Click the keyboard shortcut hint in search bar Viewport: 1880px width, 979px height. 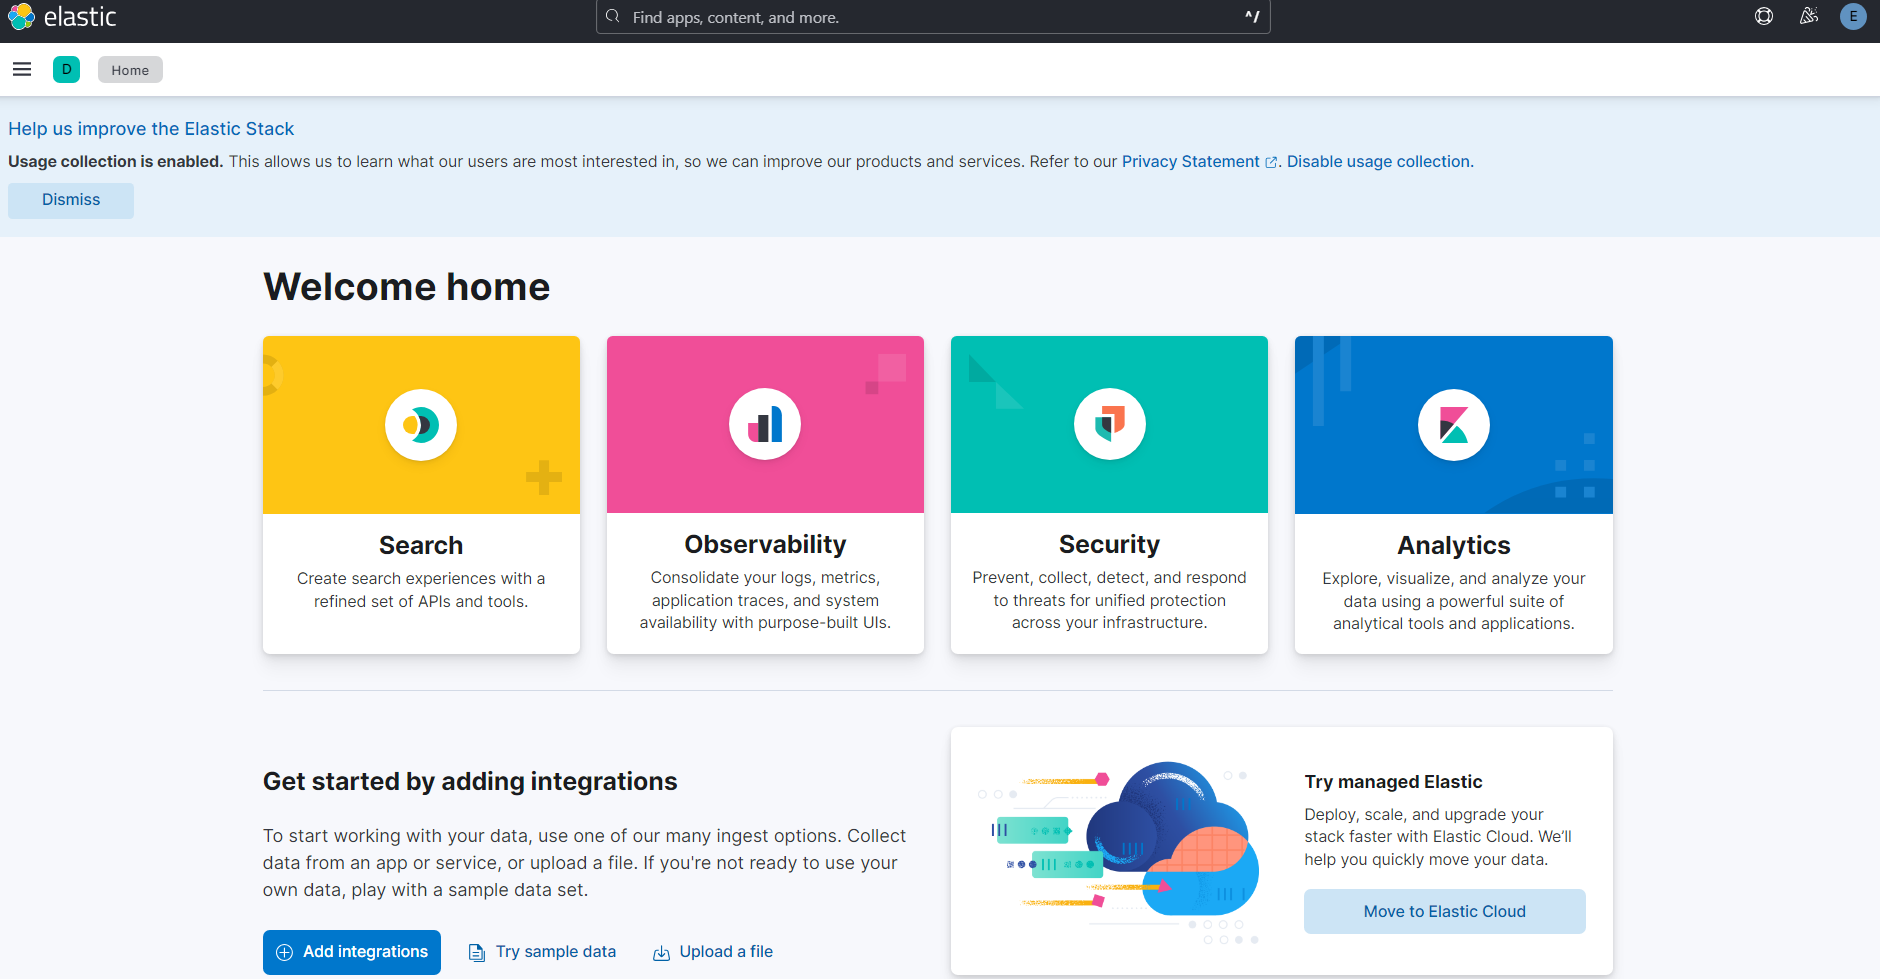1252,17
